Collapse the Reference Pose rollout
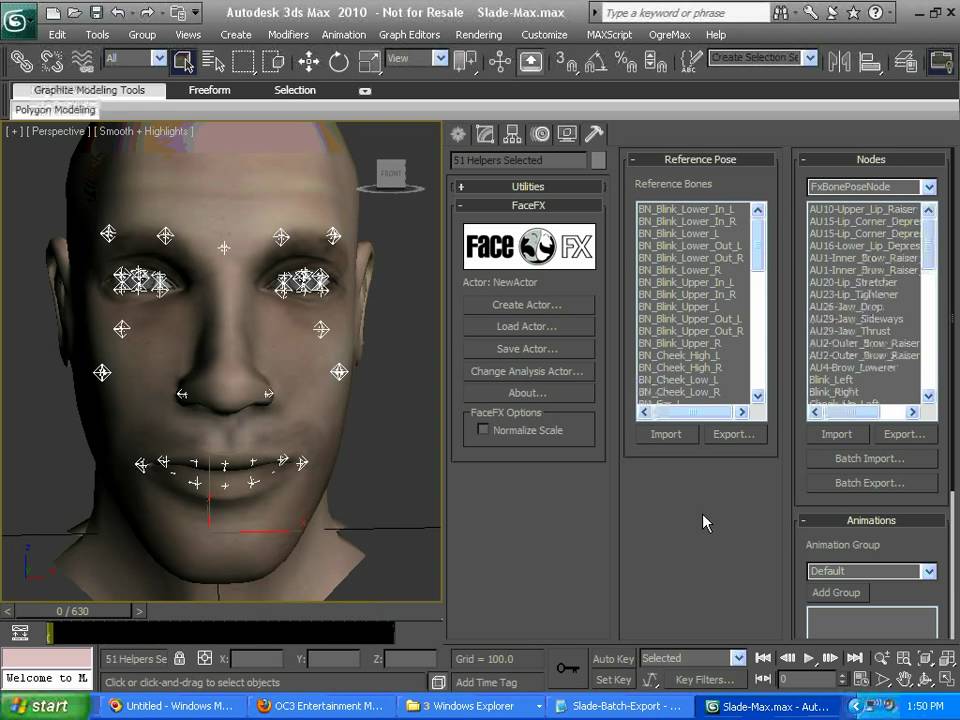Viewport: 960px width, 720px height. (x=700, y=160)
